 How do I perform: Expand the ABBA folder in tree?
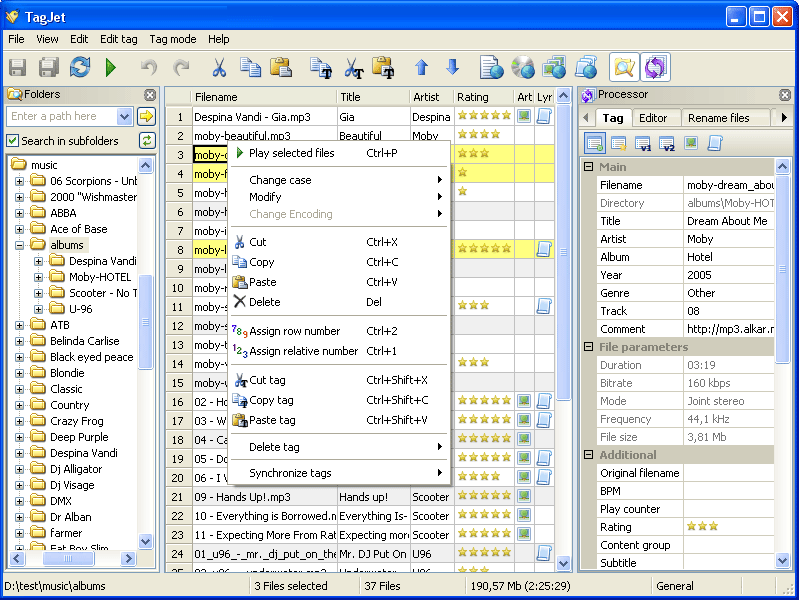coord(19,213)
